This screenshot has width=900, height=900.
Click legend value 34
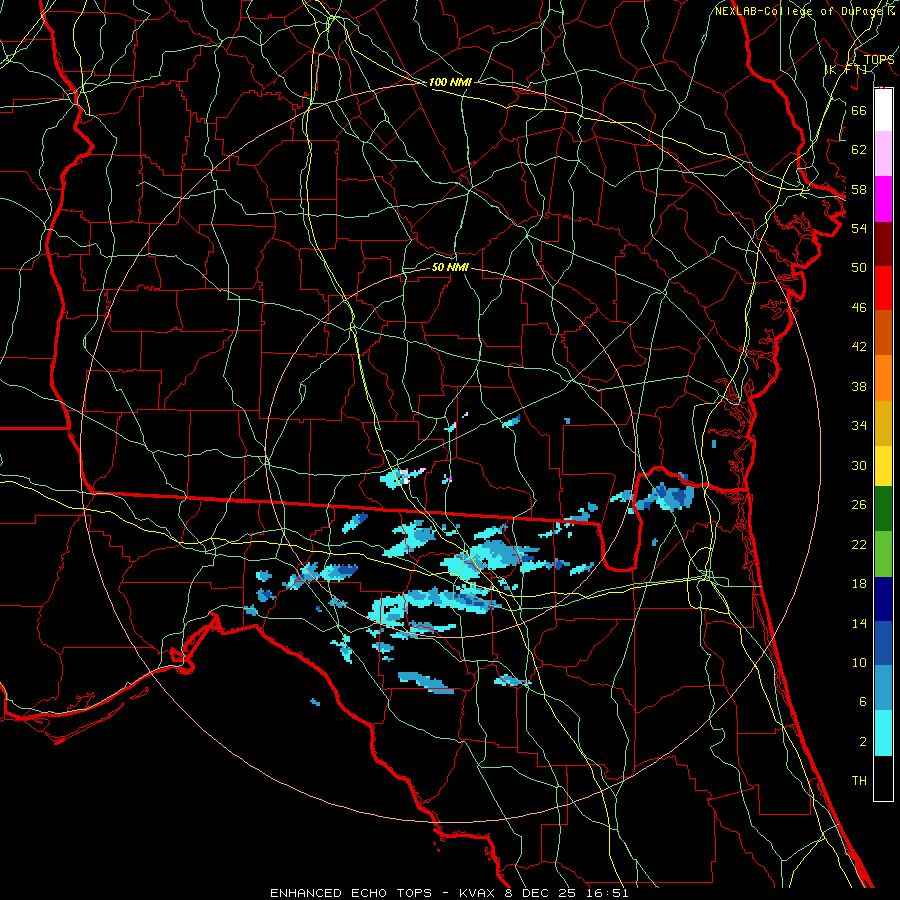tap(859, 426)
